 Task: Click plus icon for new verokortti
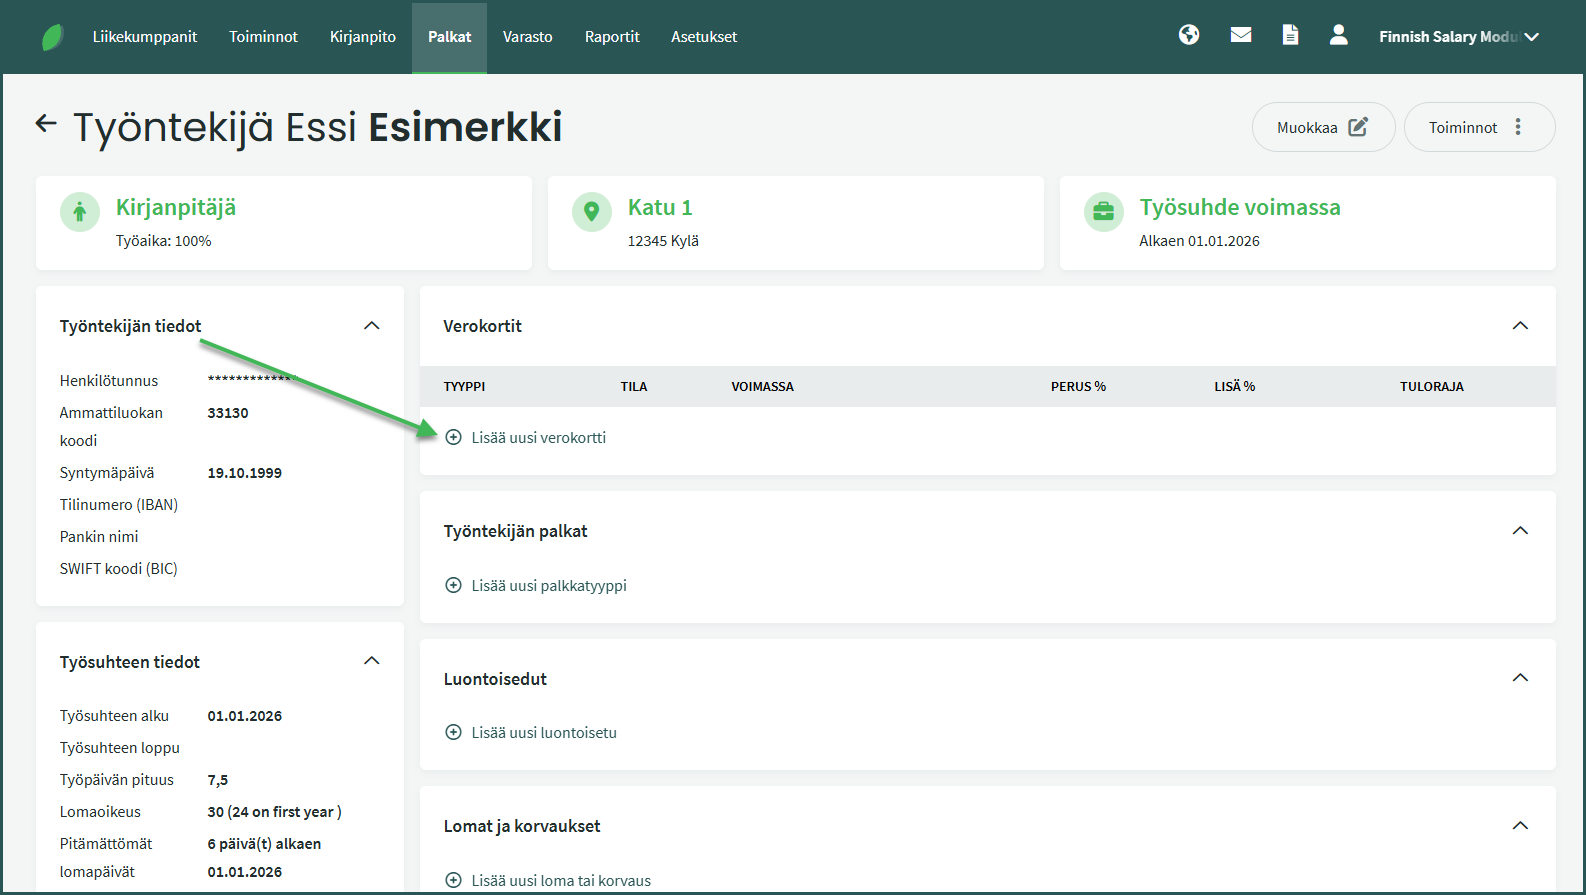[453, 437]
